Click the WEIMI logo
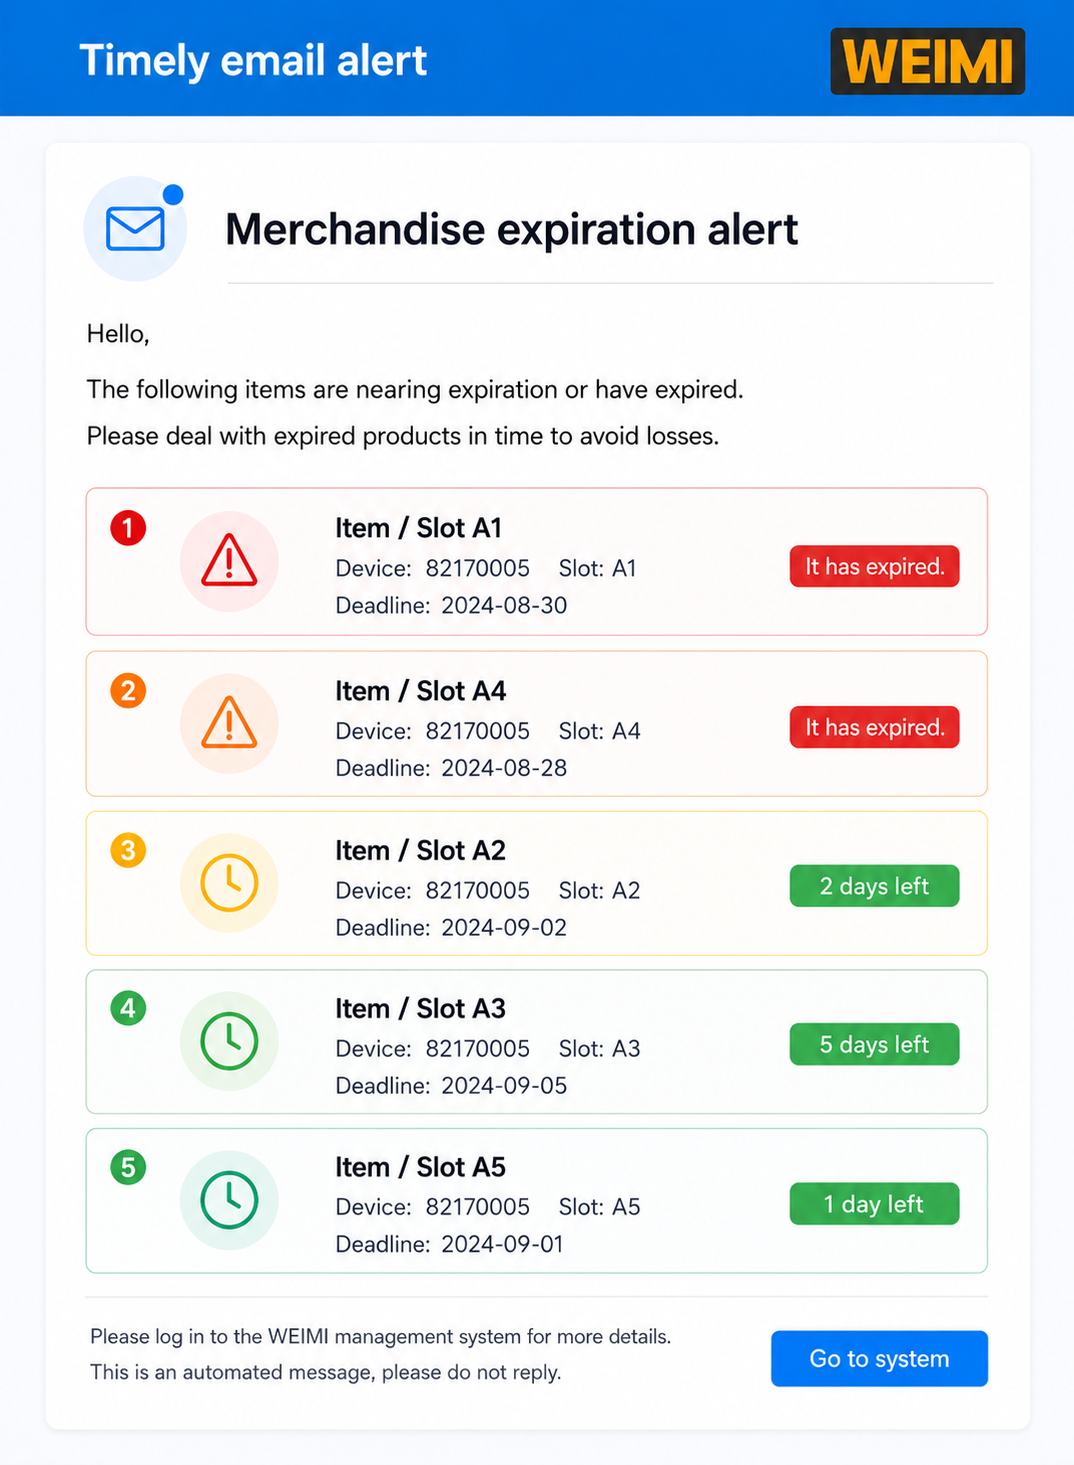The width and height of the screenshot is (1074, 1465). pyautogui.click(x=927, y=61)
